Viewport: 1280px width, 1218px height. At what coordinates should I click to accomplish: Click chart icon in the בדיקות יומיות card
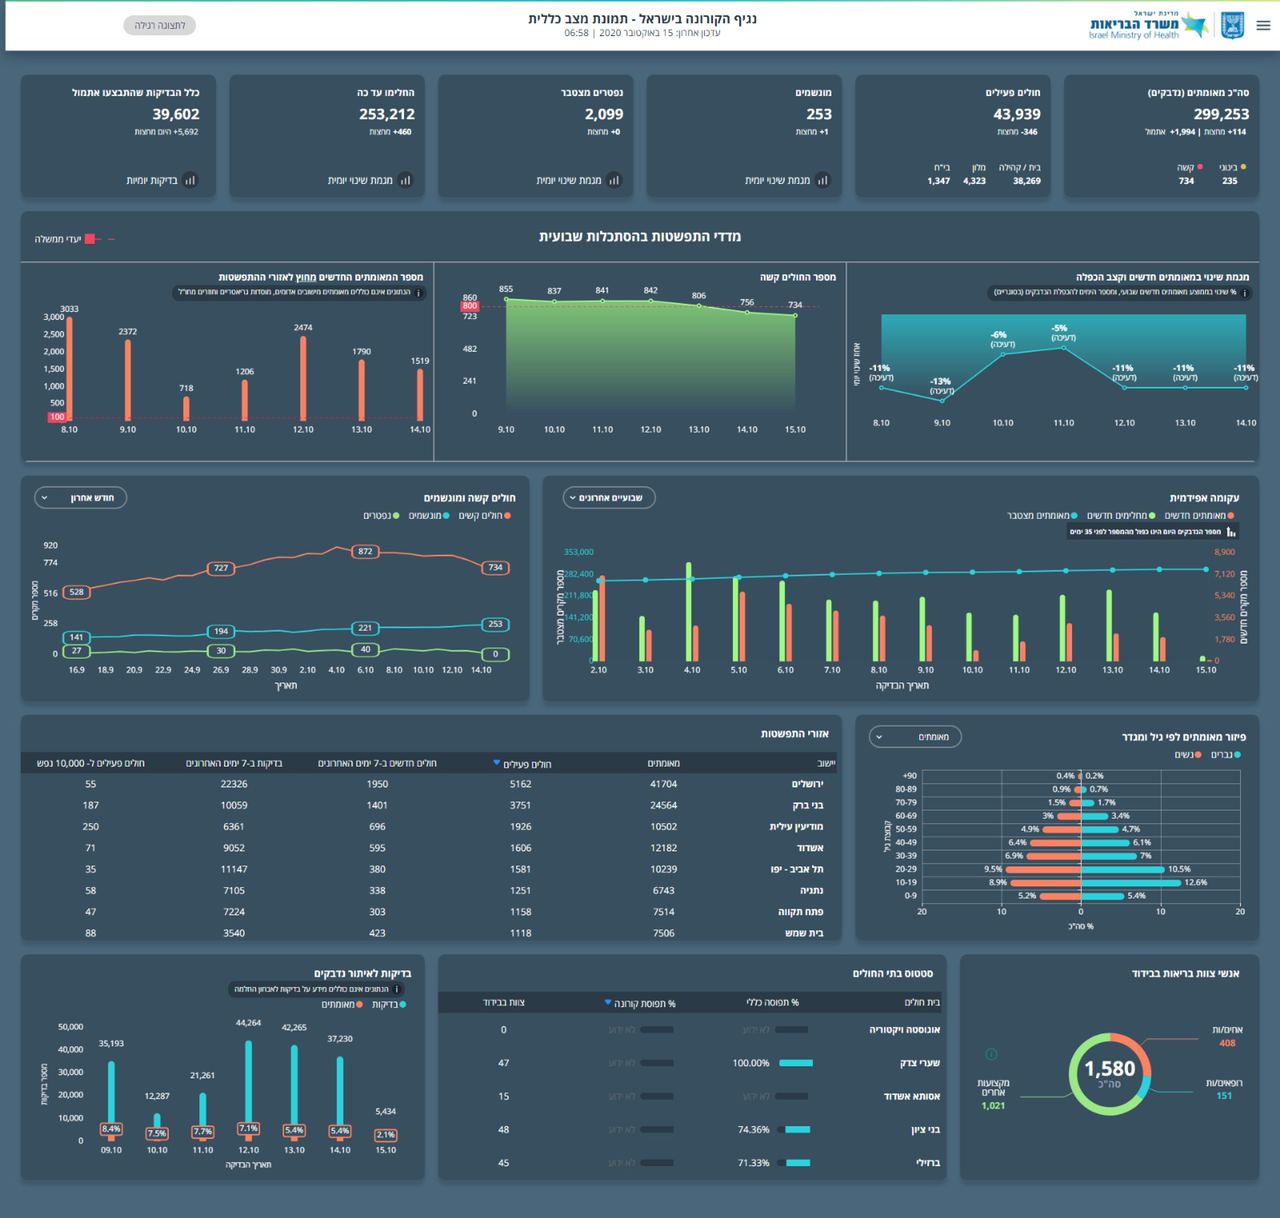pyautogui.click(x=190, y=181)
